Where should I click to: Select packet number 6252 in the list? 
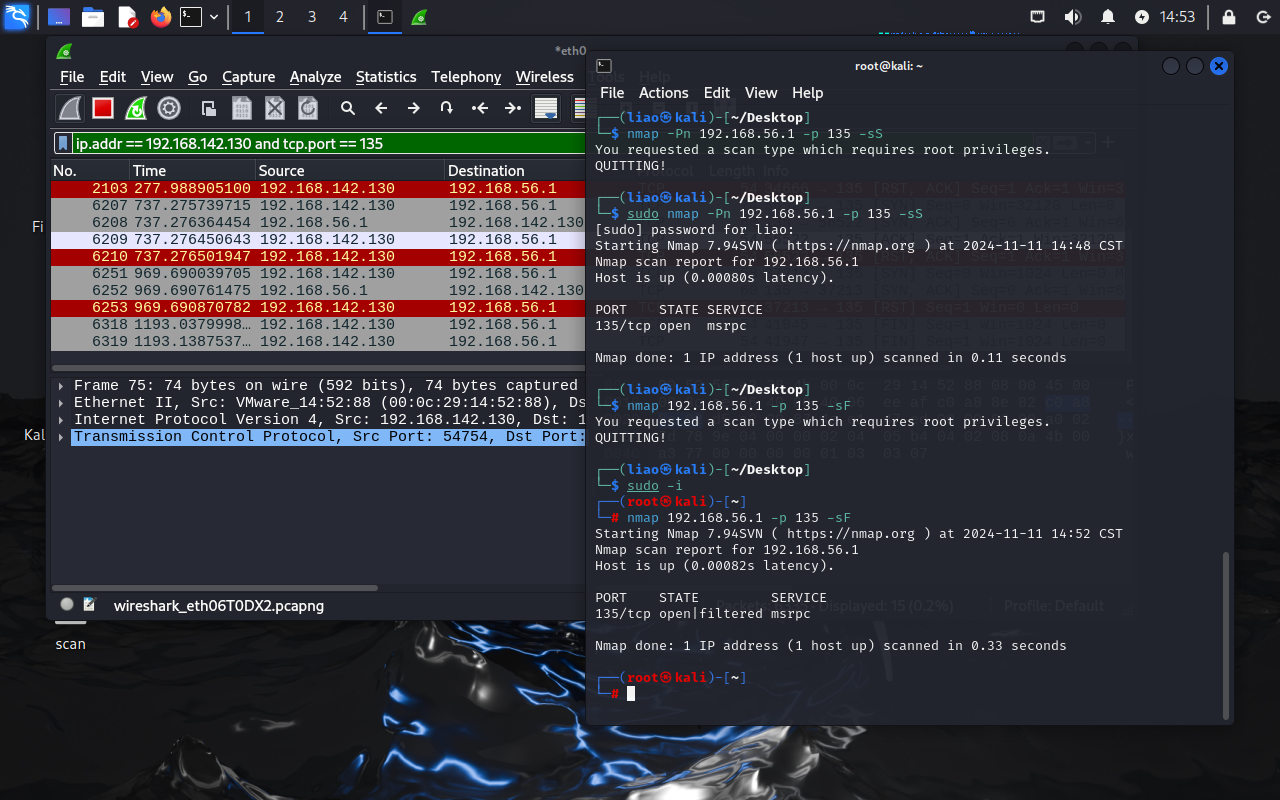coord(318,290)
